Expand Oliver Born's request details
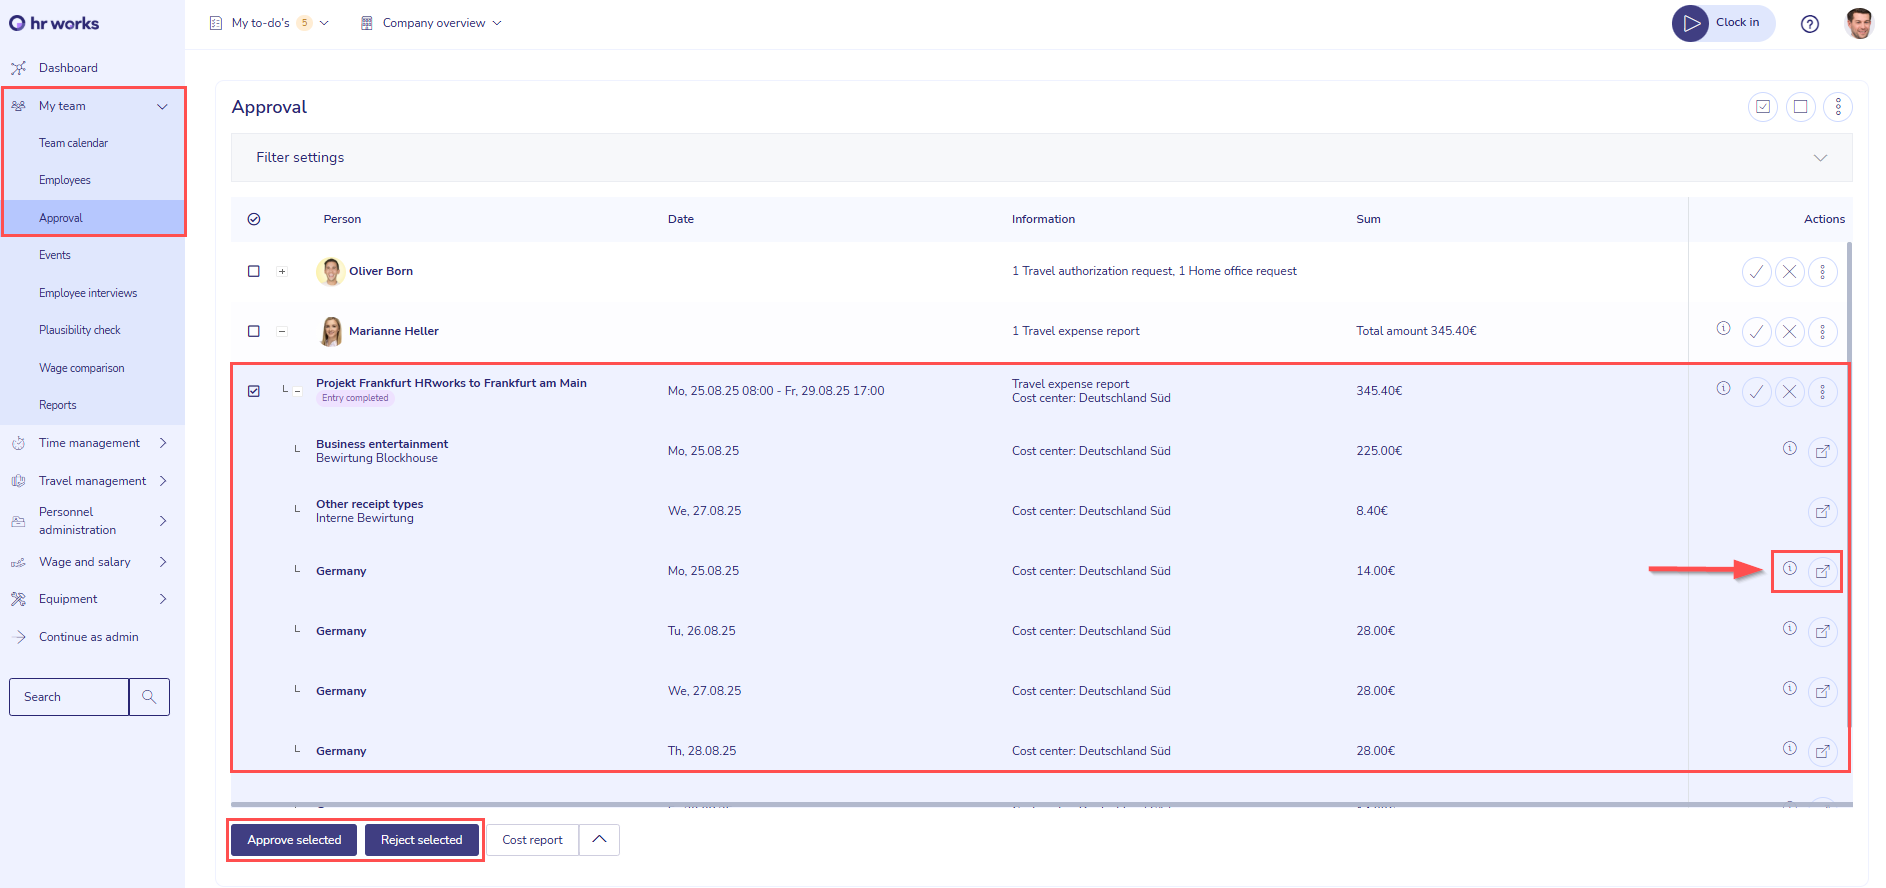 click(282, 272)
